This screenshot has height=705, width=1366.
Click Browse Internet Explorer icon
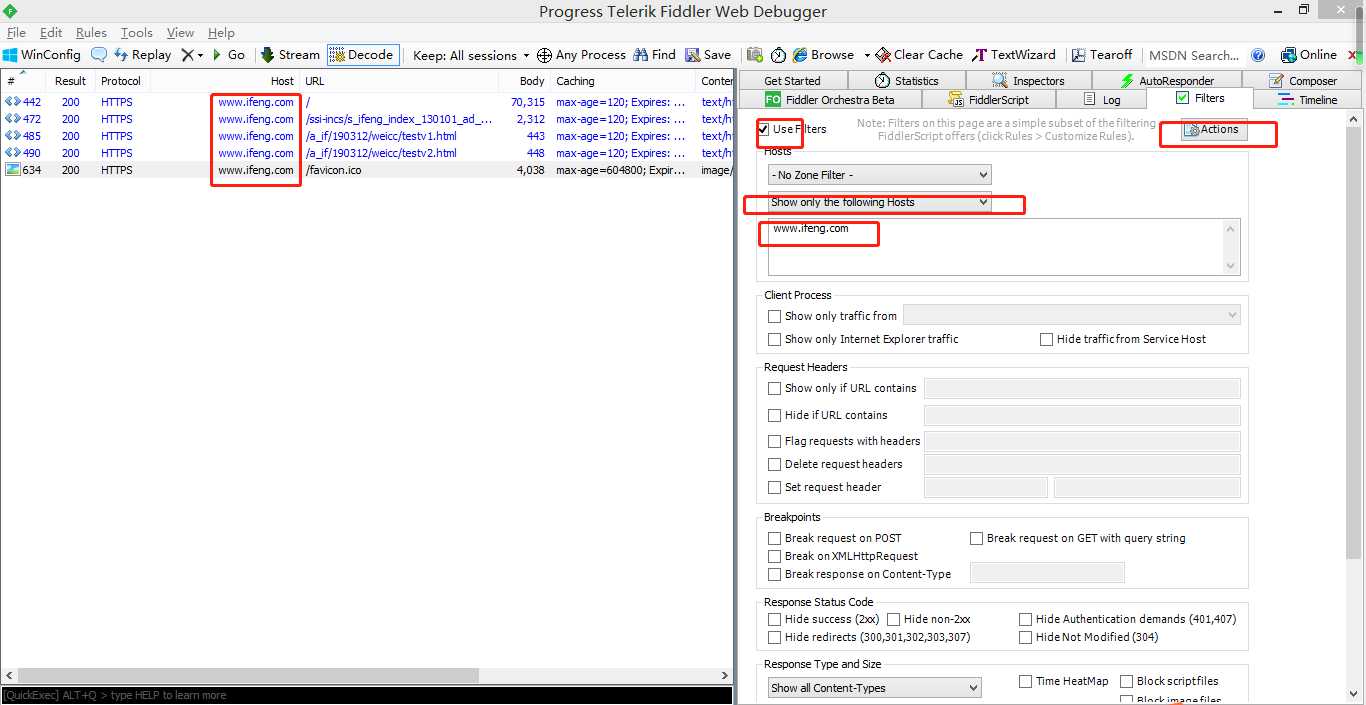pos(823,55)
